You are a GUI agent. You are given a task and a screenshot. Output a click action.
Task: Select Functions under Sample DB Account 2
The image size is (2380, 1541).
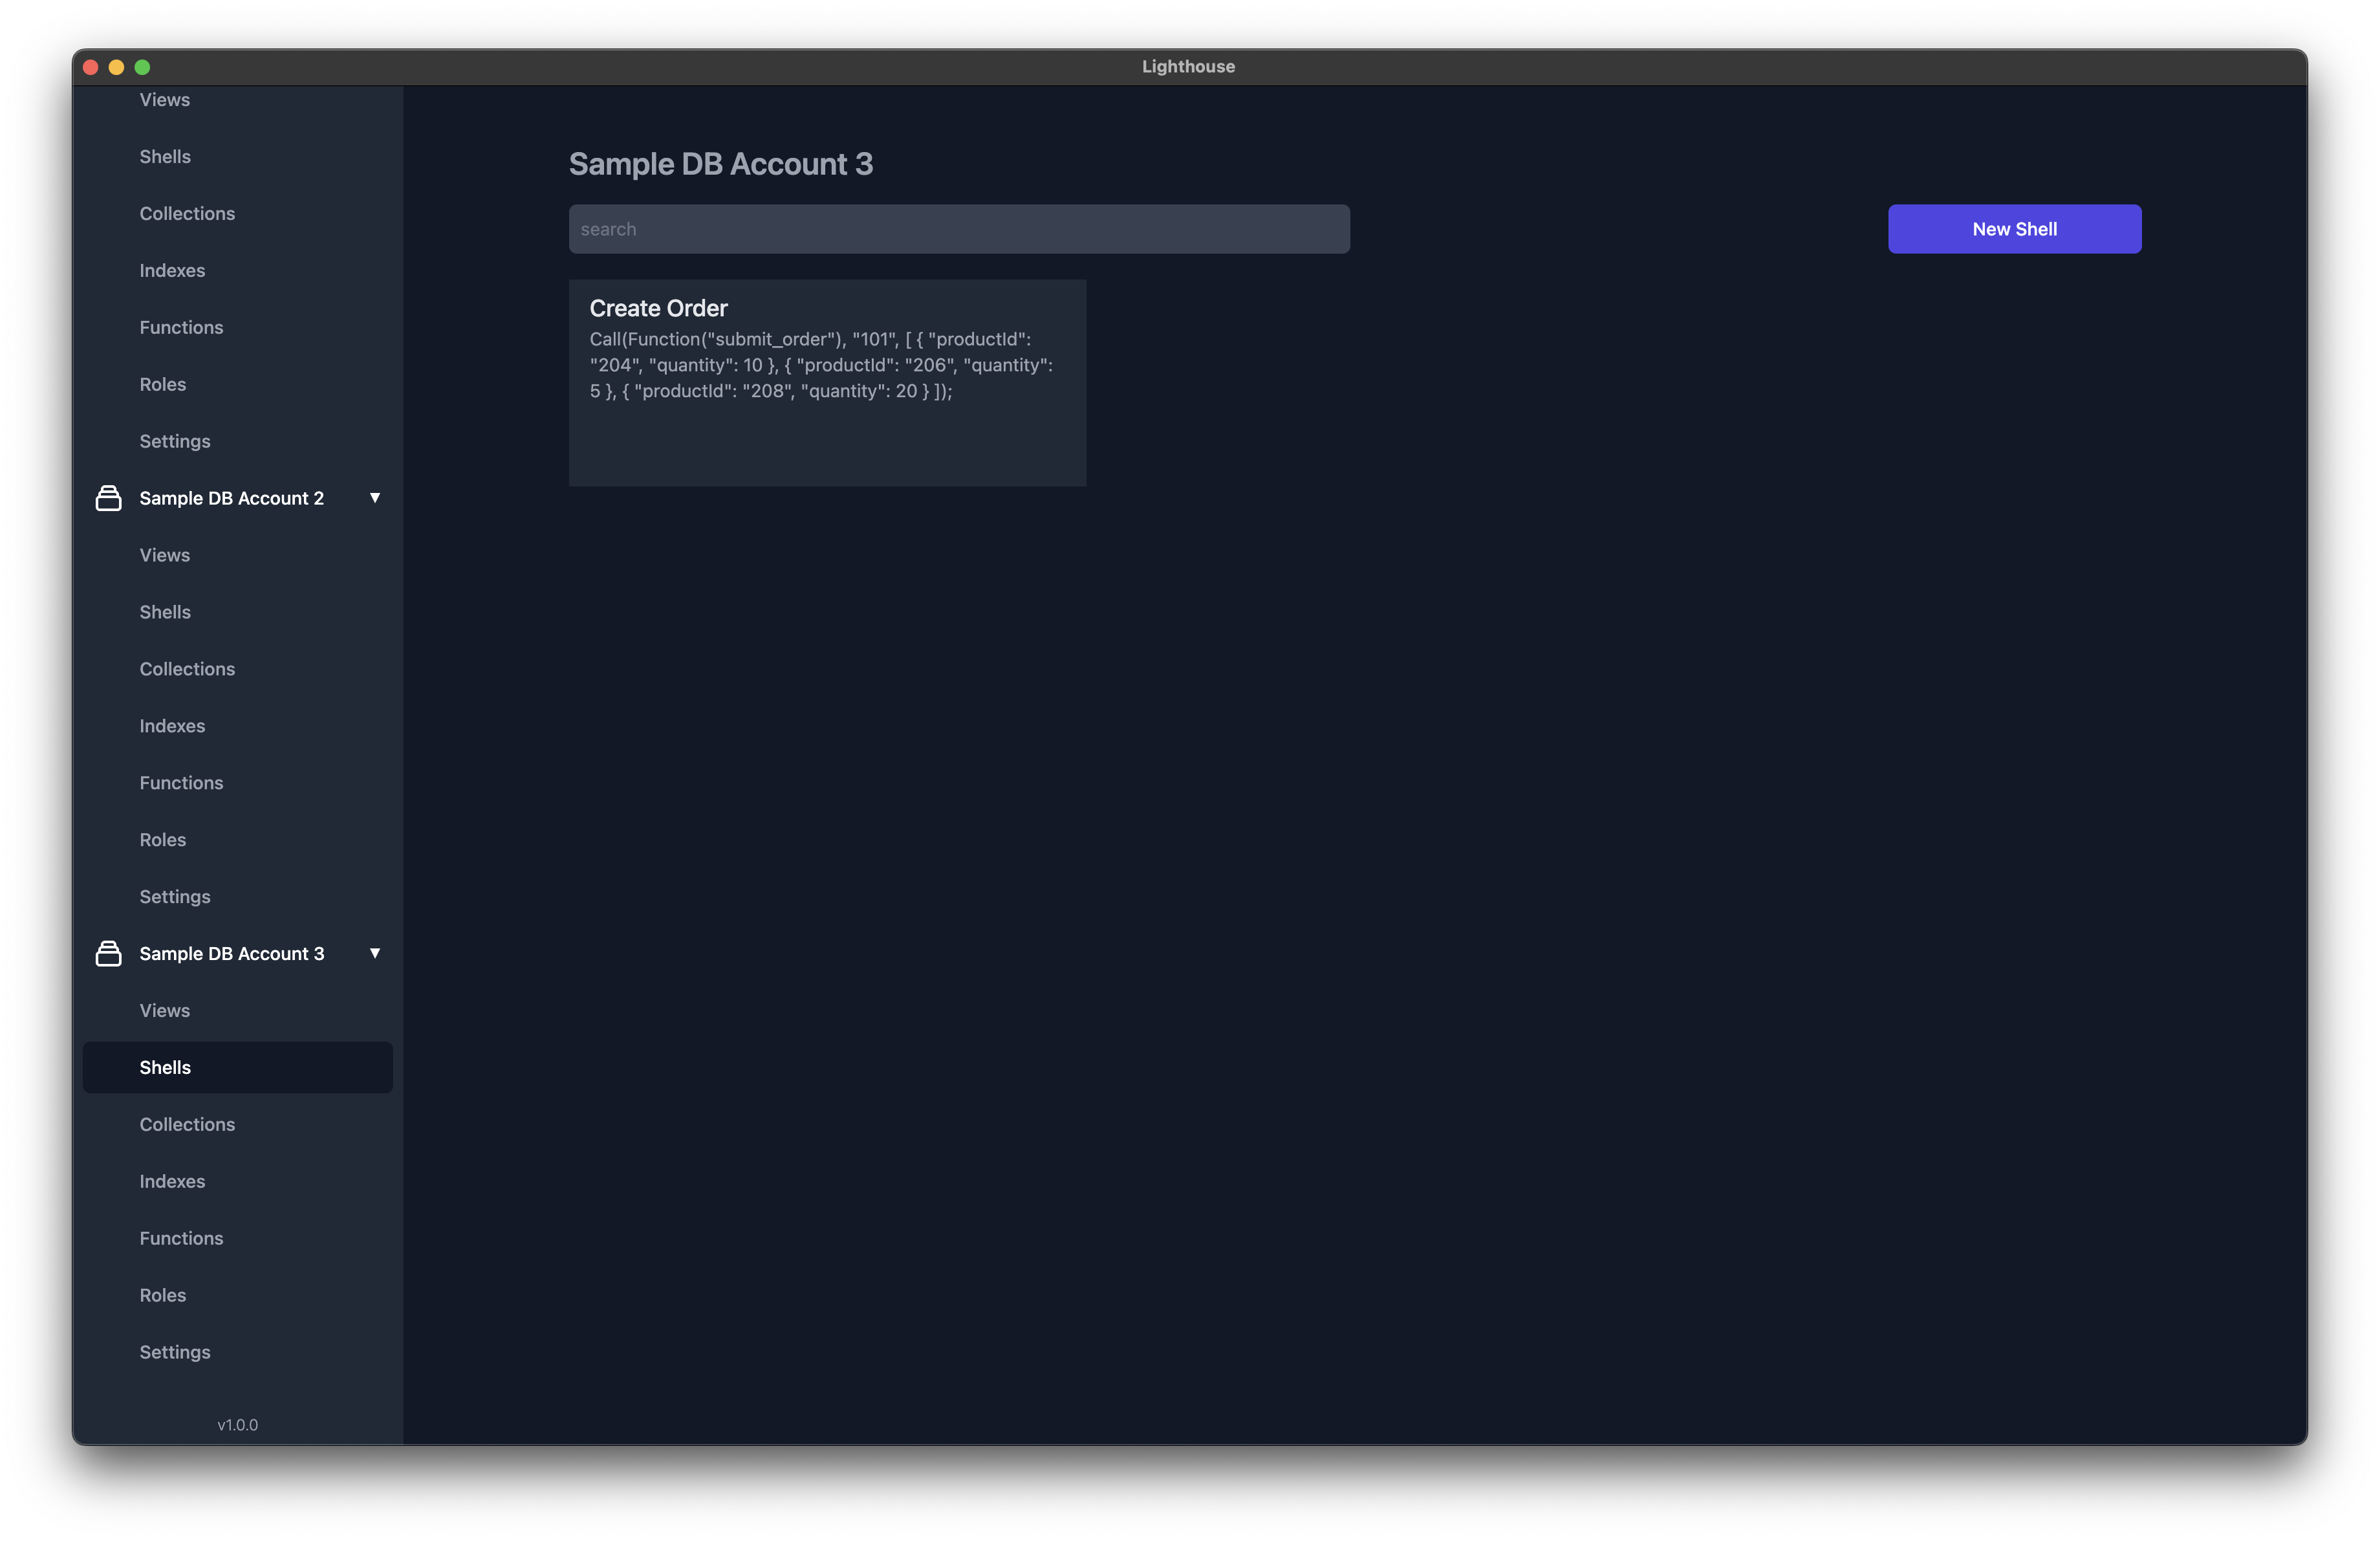tap(180, 781)
